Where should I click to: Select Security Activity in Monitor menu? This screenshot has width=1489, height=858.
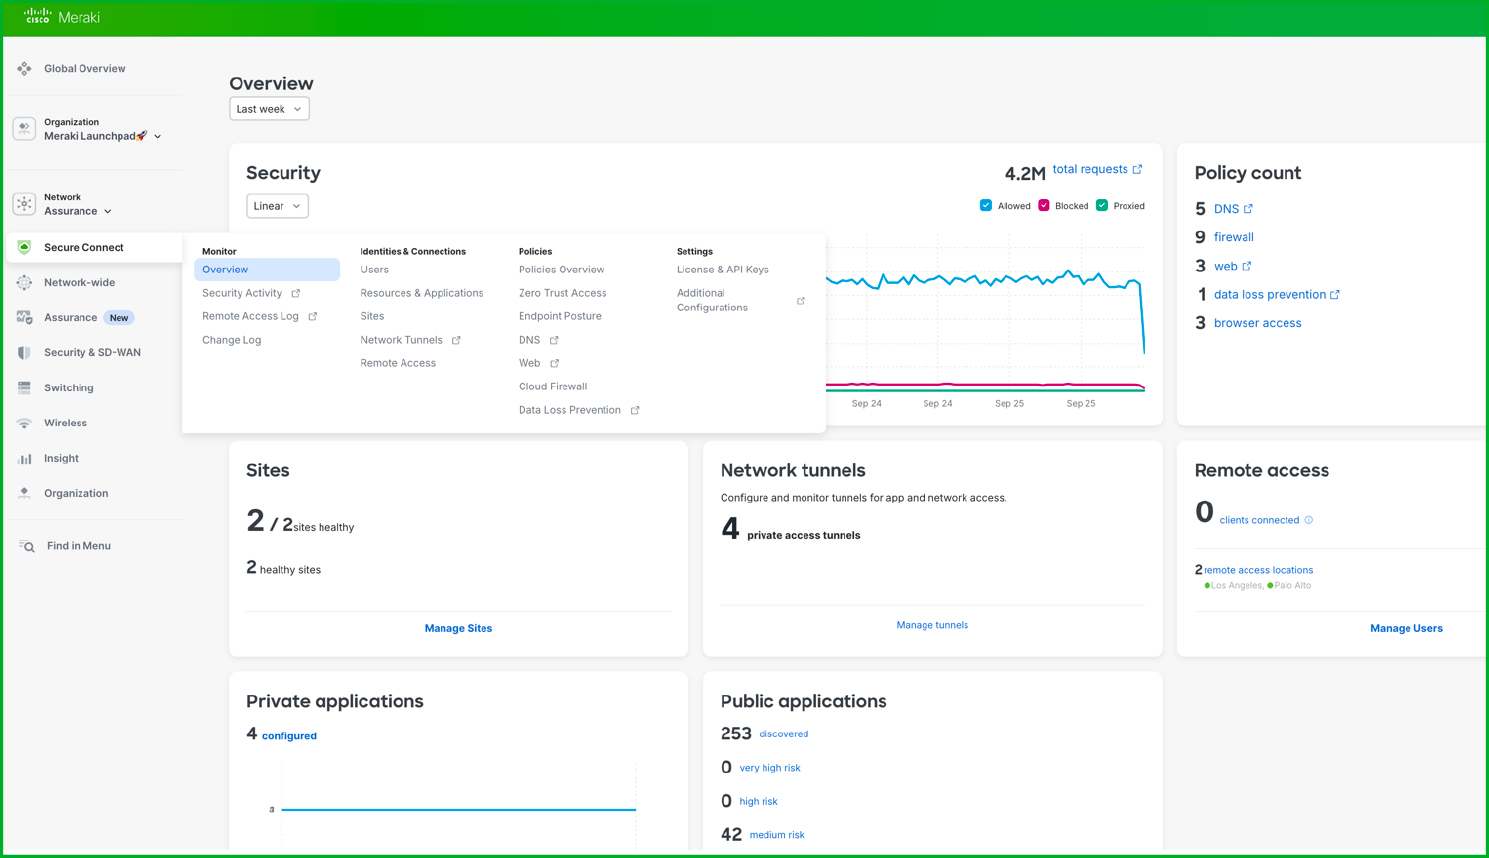(x=242, y=293)
